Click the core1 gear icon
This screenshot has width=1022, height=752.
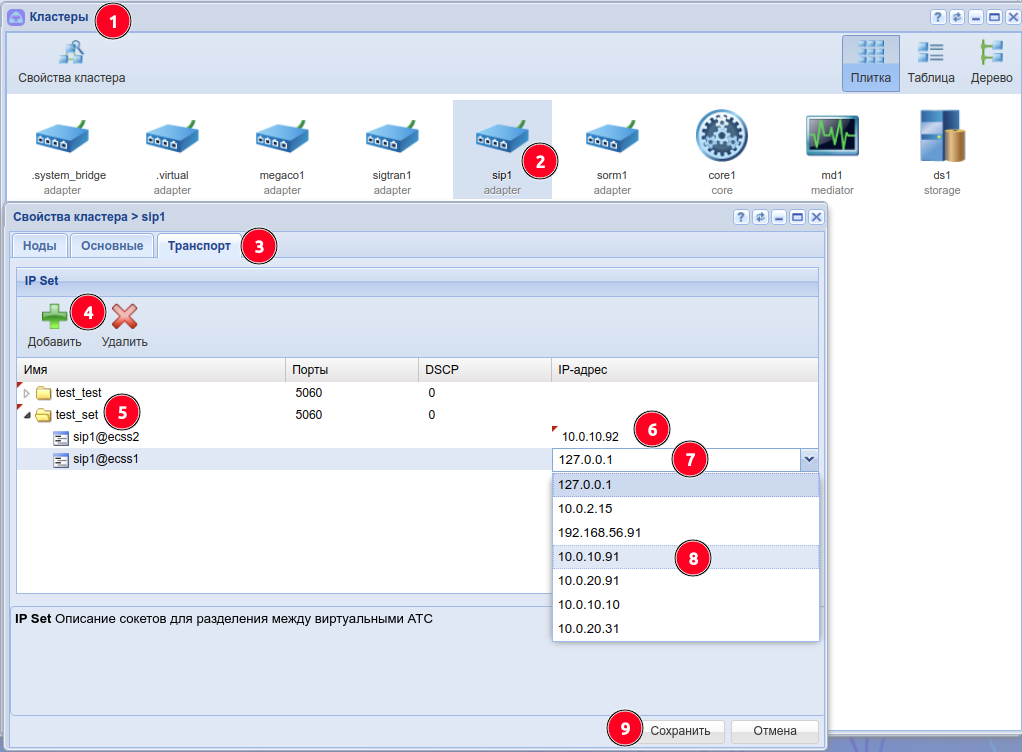[x=721, y=136]
